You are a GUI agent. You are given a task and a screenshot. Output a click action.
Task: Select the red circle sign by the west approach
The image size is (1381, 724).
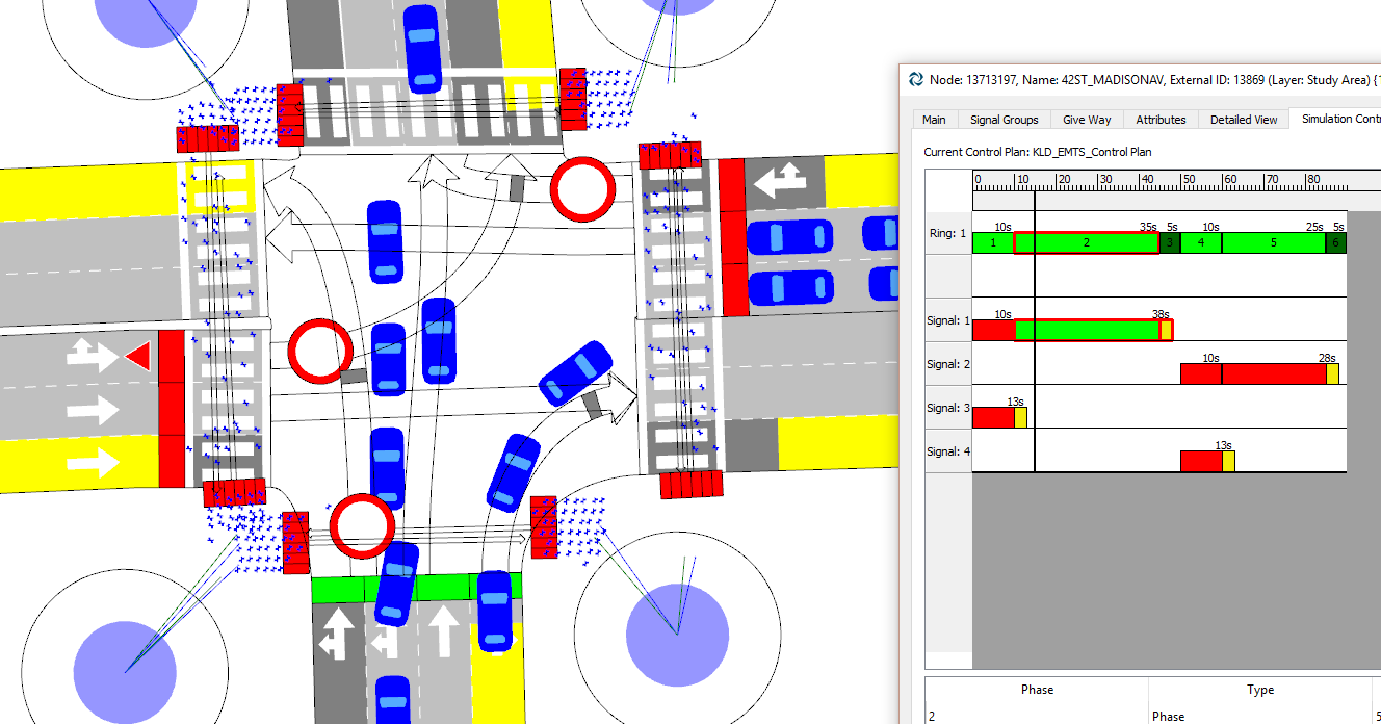pyautogui.click(x=320, y=351)
